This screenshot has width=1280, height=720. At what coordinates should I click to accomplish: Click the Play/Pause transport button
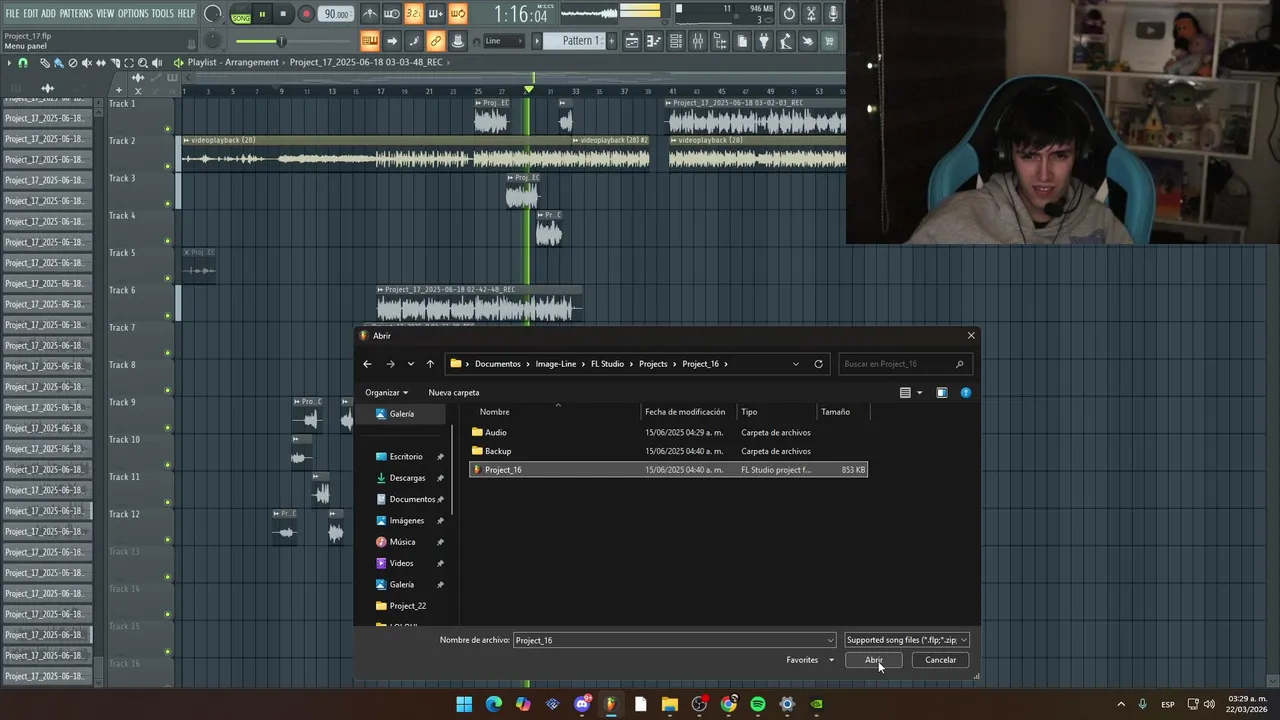coord(262,14)
